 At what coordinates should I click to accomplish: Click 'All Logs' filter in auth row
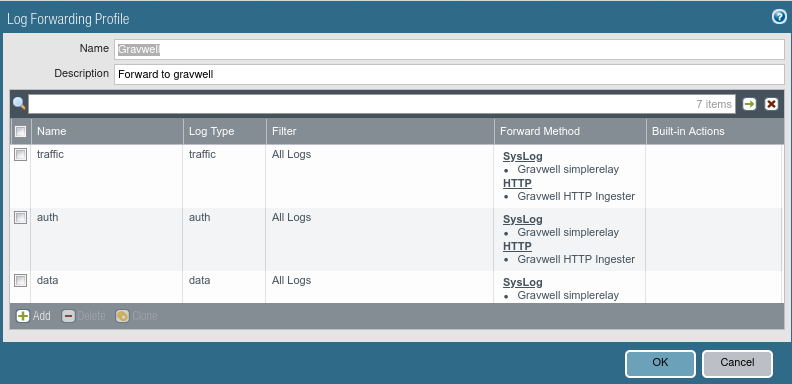click(x=291, y=218)
